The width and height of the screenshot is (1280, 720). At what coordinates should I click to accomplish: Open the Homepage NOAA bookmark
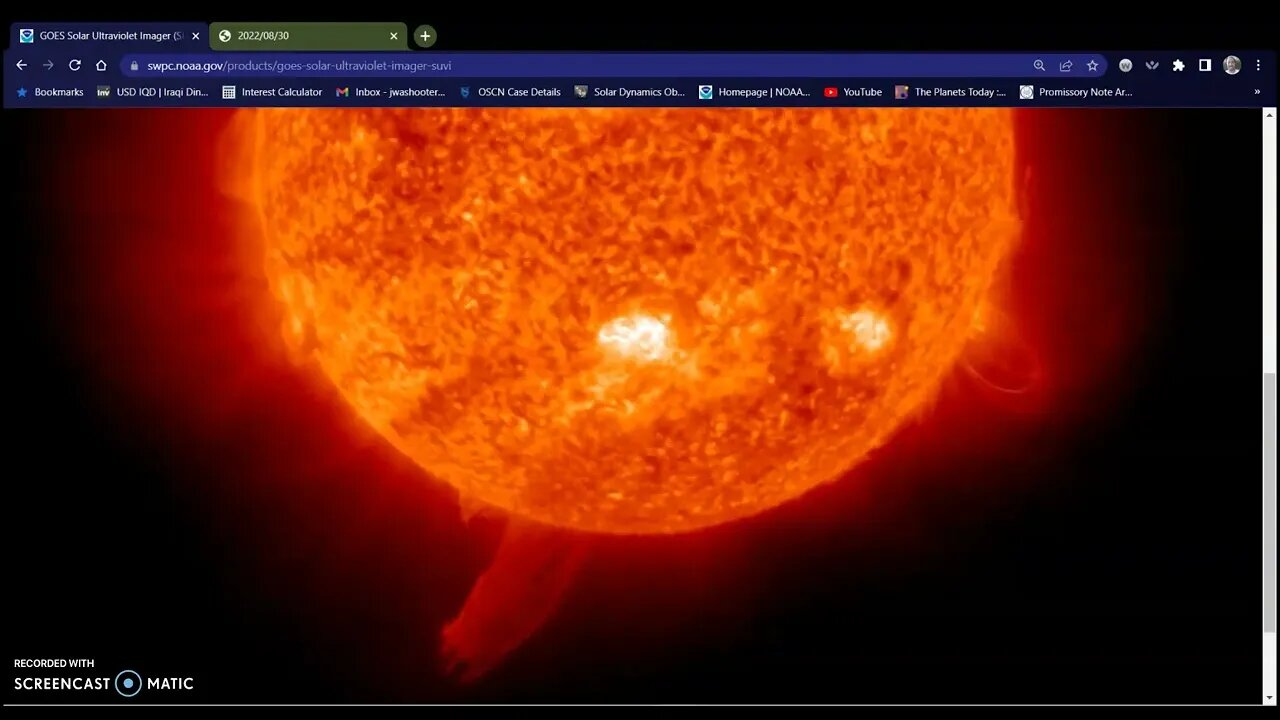[x=755, y=92]
